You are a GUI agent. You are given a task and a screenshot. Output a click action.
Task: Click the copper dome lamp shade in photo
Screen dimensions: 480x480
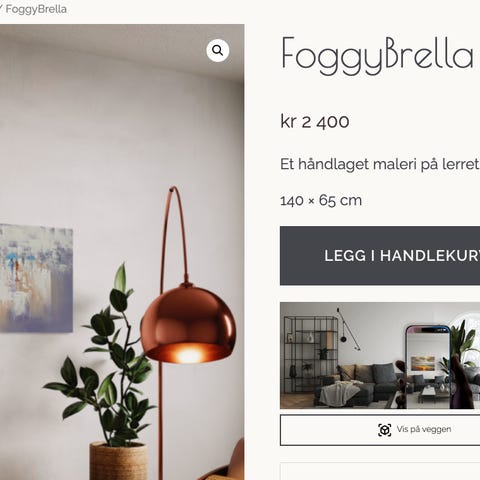click(x=188, y=323)
